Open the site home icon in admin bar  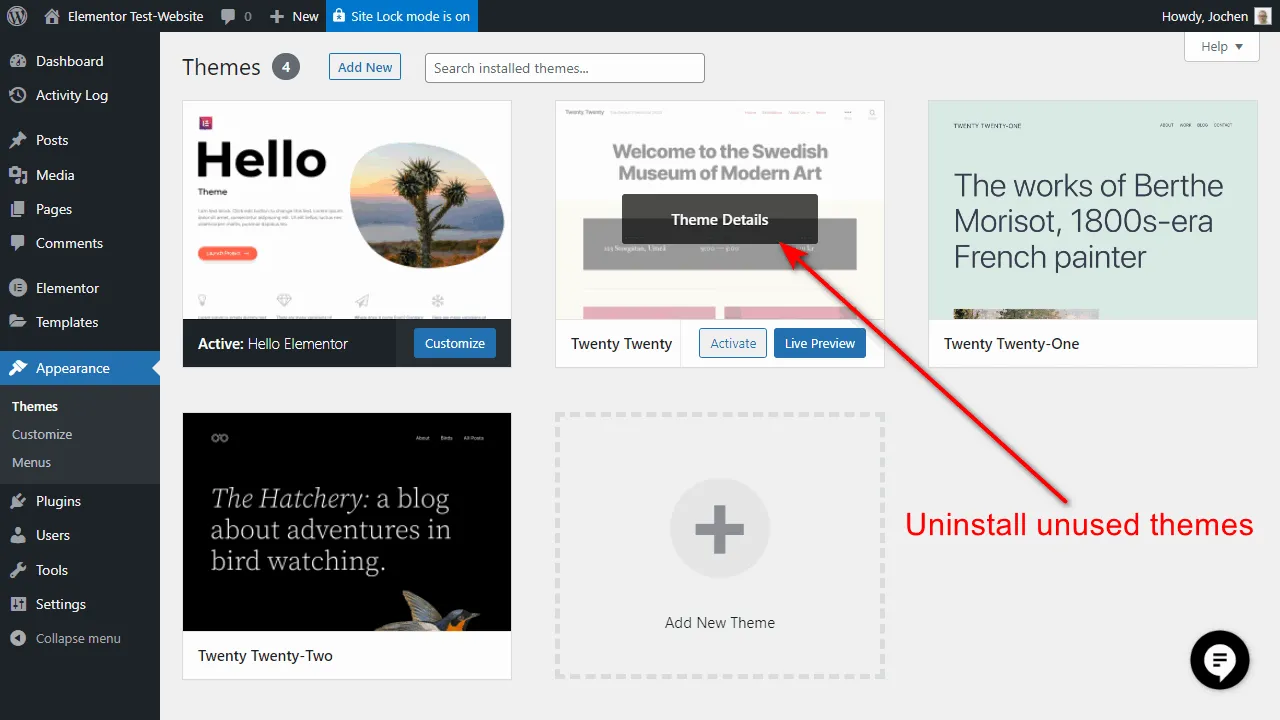pyautogui.click(x=52, y=16)
